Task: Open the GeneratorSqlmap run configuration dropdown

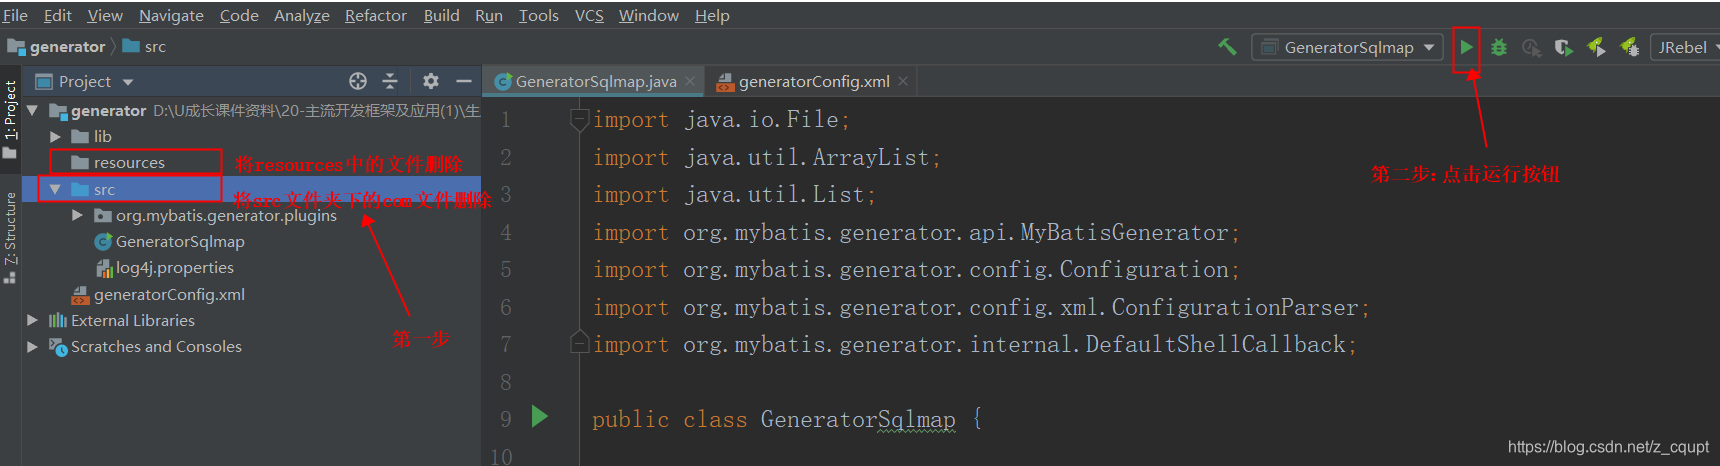Action: point(1347,47)
